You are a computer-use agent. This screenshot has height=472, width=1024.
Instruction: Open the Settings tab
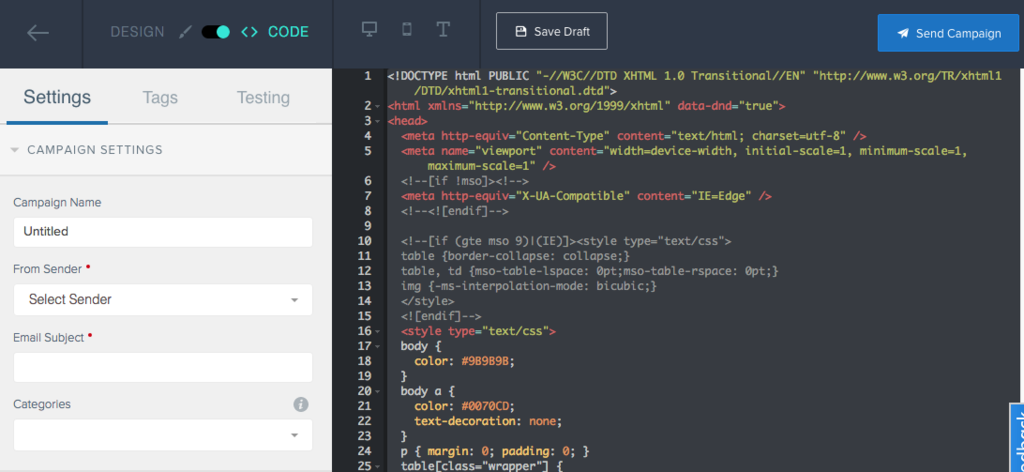(x=57, y=98)
